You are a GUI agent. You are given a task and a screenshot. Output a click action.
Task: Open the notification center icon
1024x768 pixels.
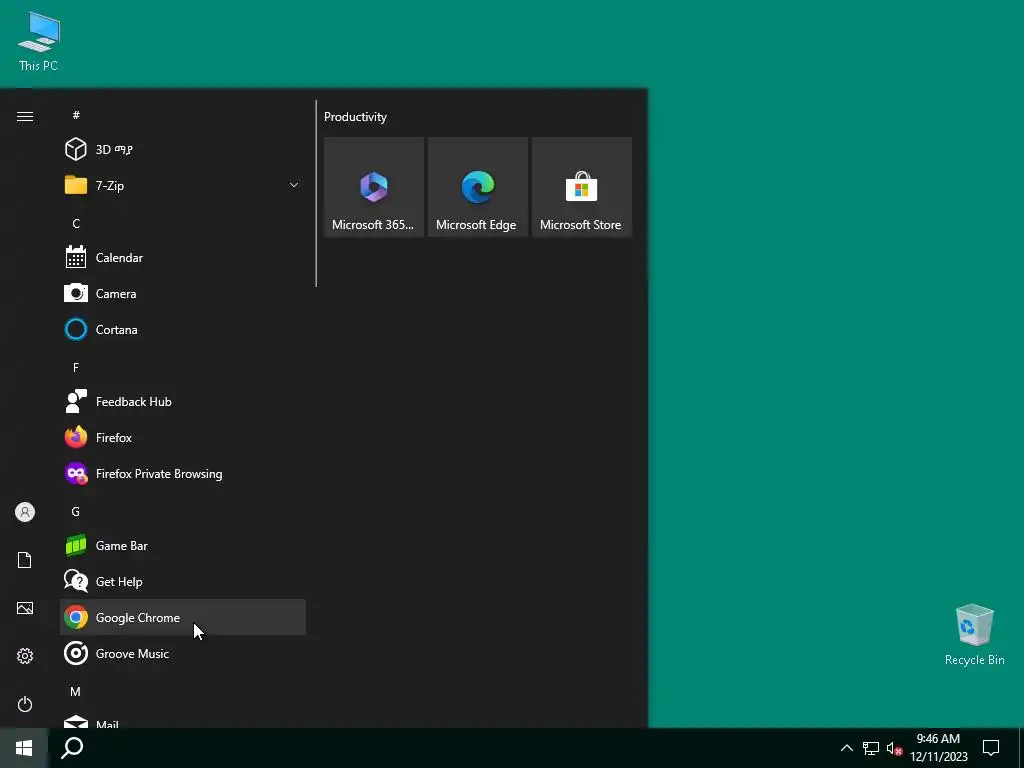pyautogui.click(x=991, y=748)
